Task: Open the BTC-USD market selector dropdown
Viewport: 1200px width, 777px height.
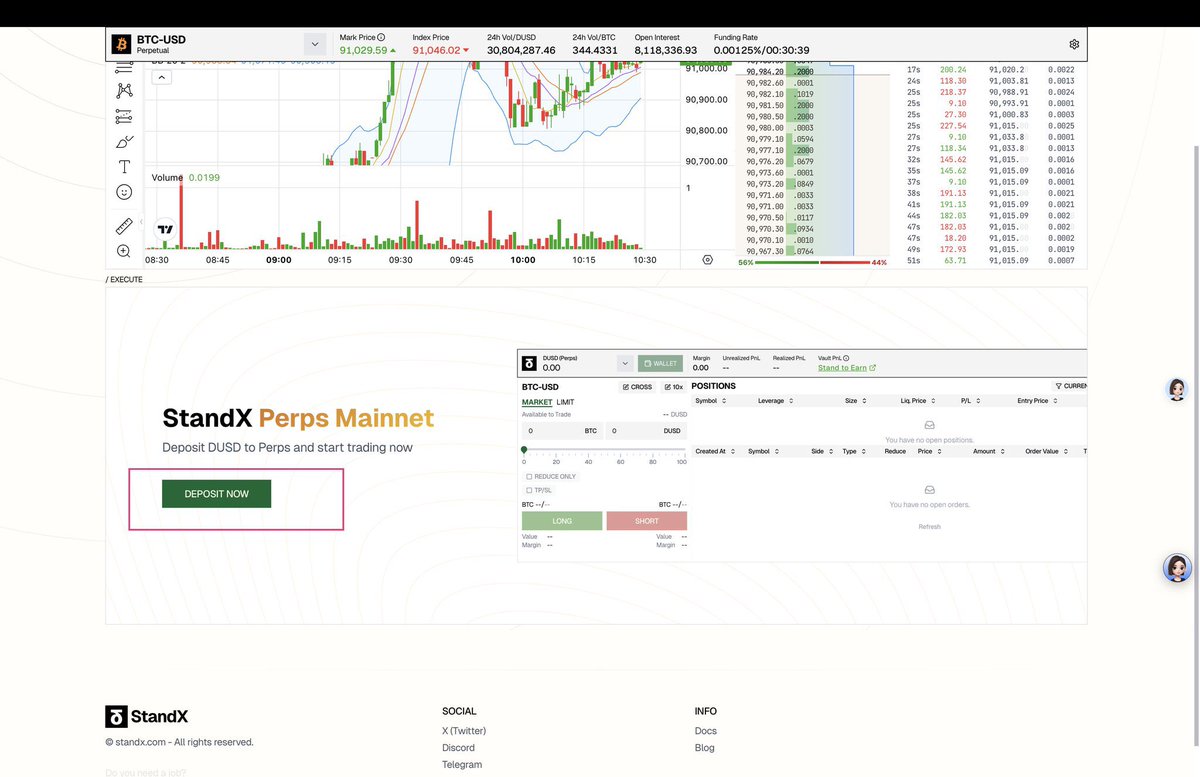Action: coord(314,44)
